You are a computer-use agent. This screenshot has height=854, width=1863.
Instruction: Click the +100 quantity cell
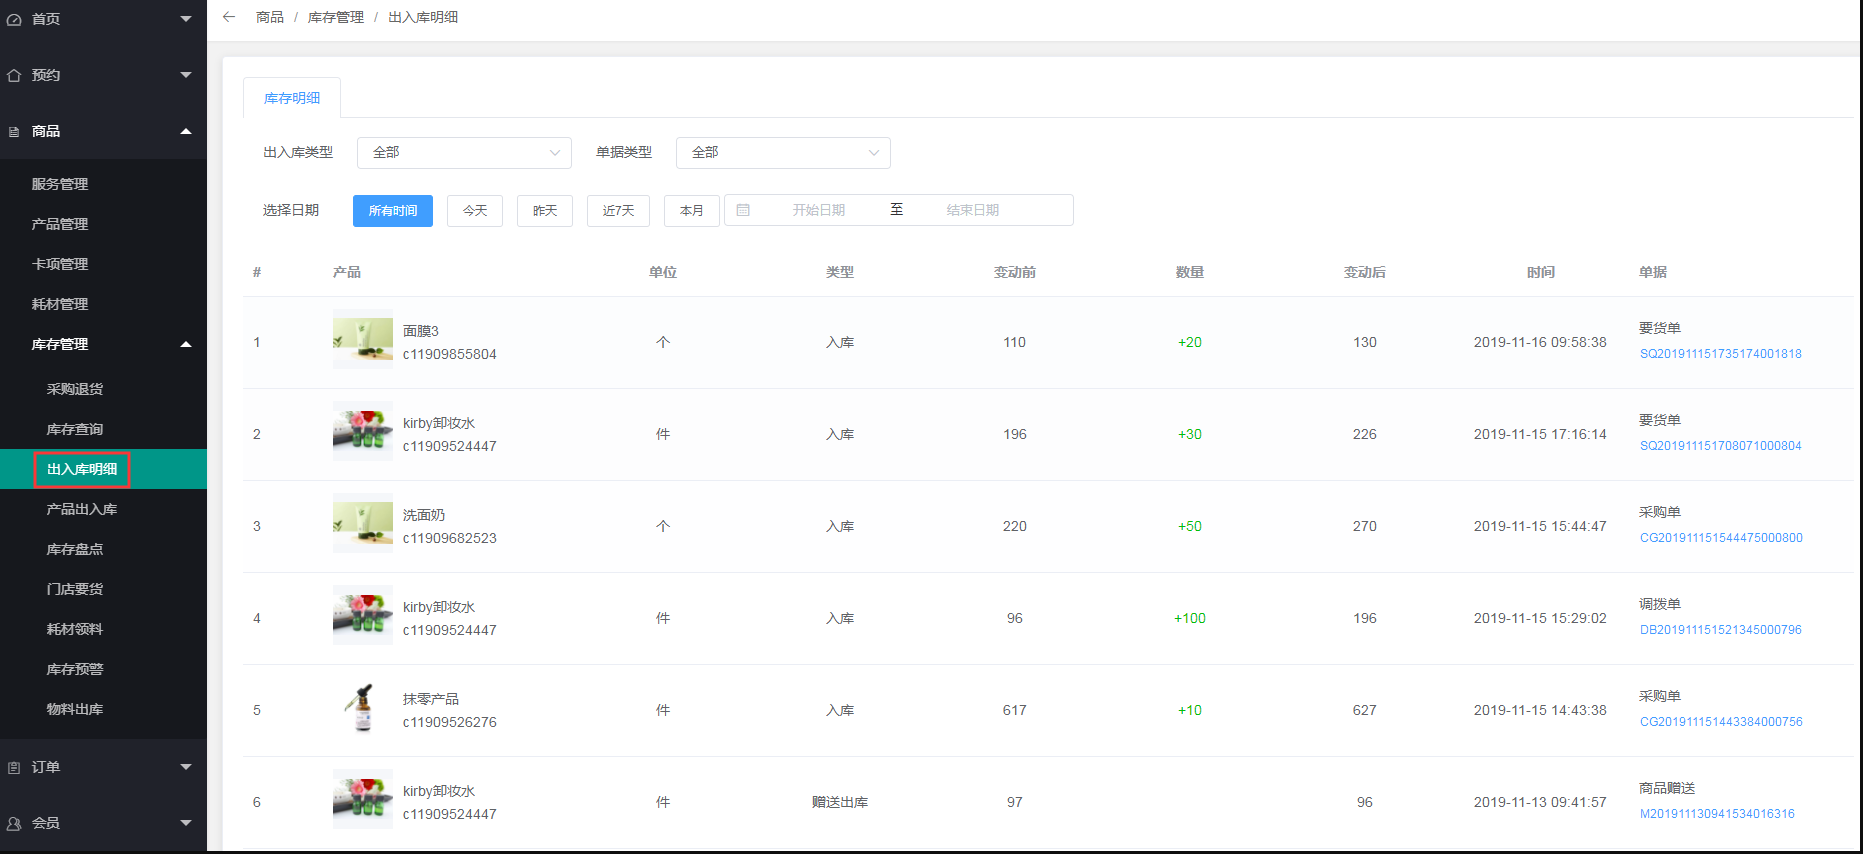click(x=1190, y=618)
